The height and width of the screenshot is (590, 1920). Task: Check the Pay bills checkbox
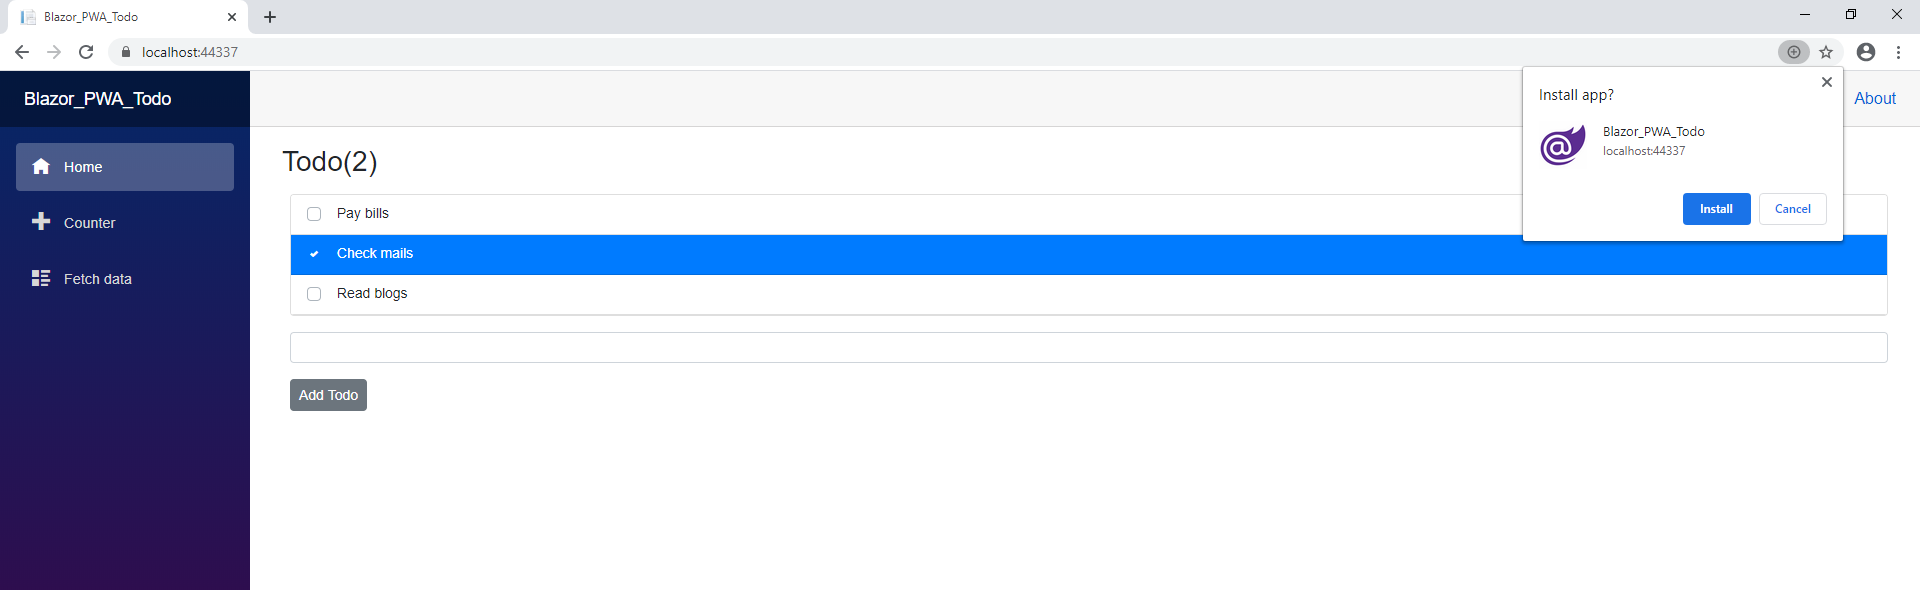click(x=314, y=214)
